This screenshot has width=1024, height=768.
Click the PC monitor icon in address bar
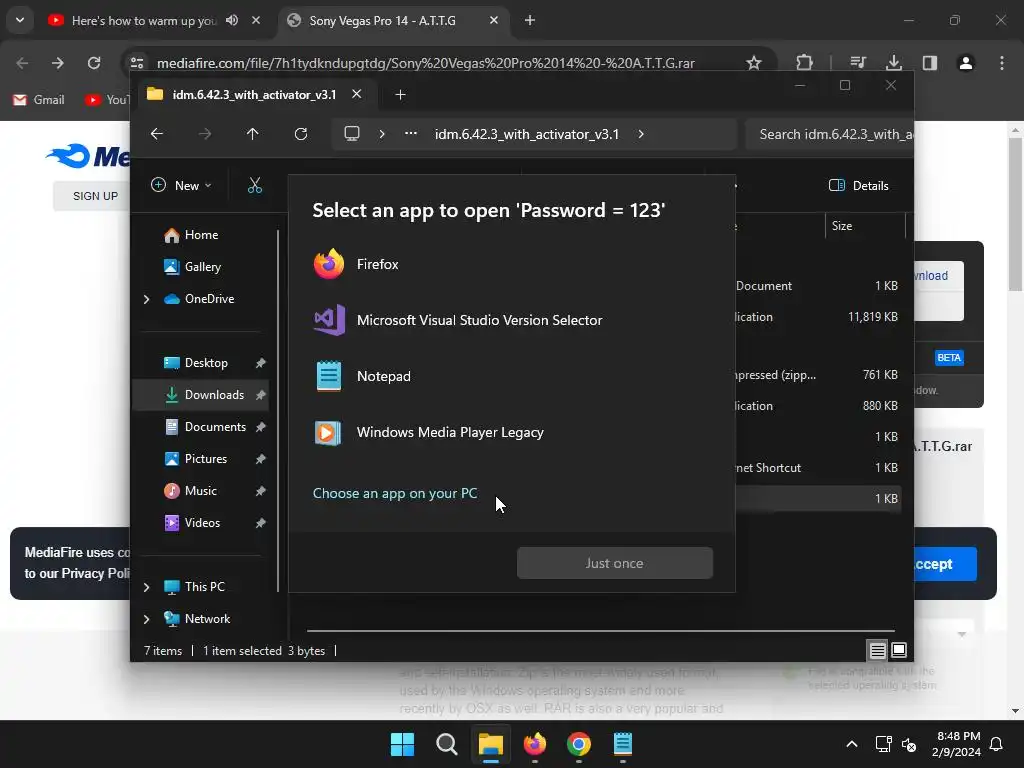(x=352, y=134)
